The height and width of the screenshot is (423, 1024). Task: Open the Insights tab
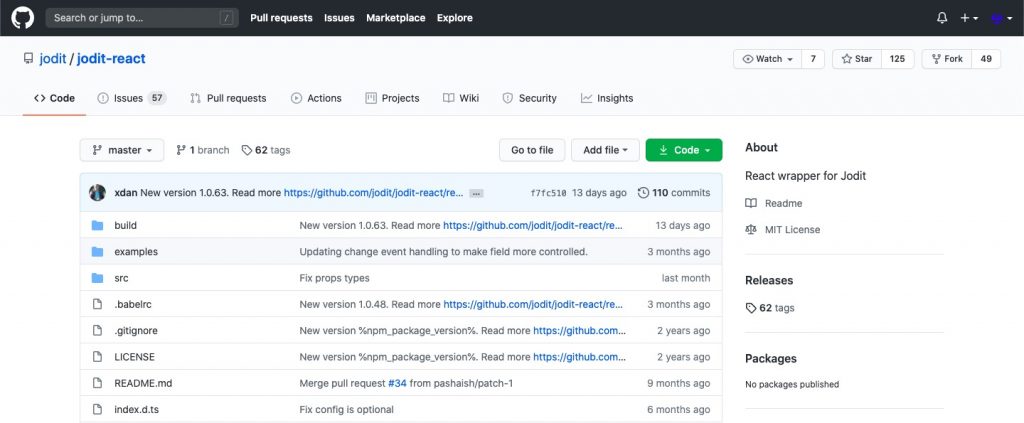(607, 98)
